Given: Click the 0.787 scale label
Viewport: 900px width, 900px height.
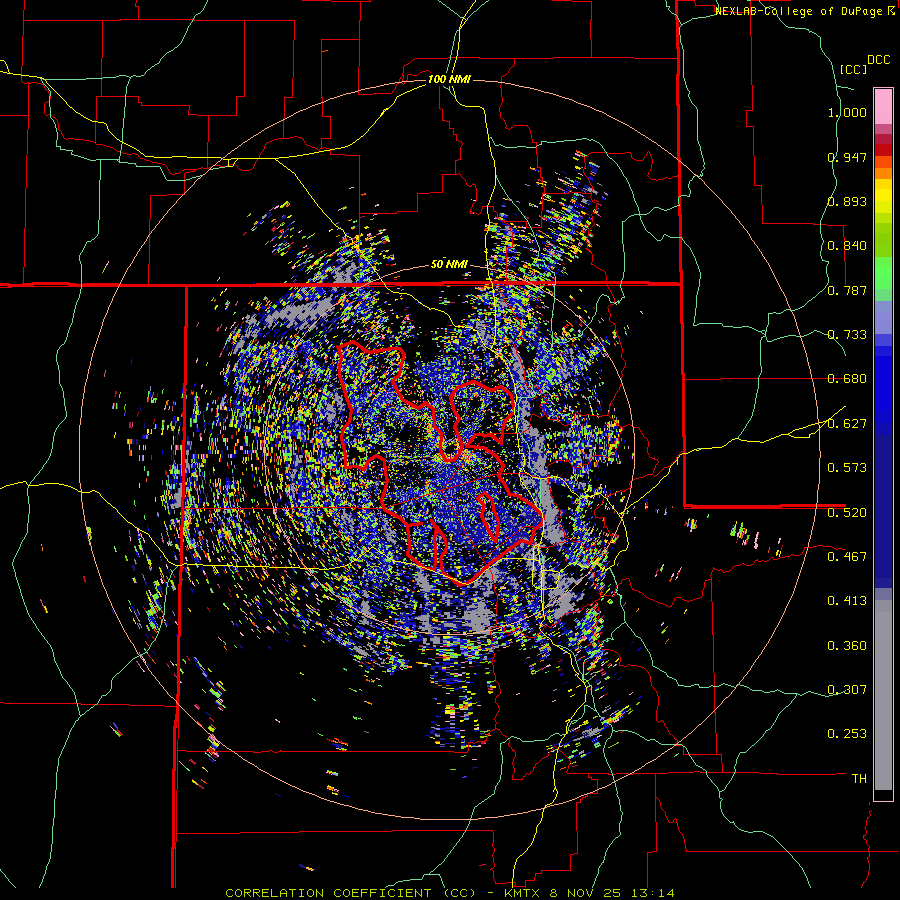Looking at the screenshot, I should tap(847, 290).
